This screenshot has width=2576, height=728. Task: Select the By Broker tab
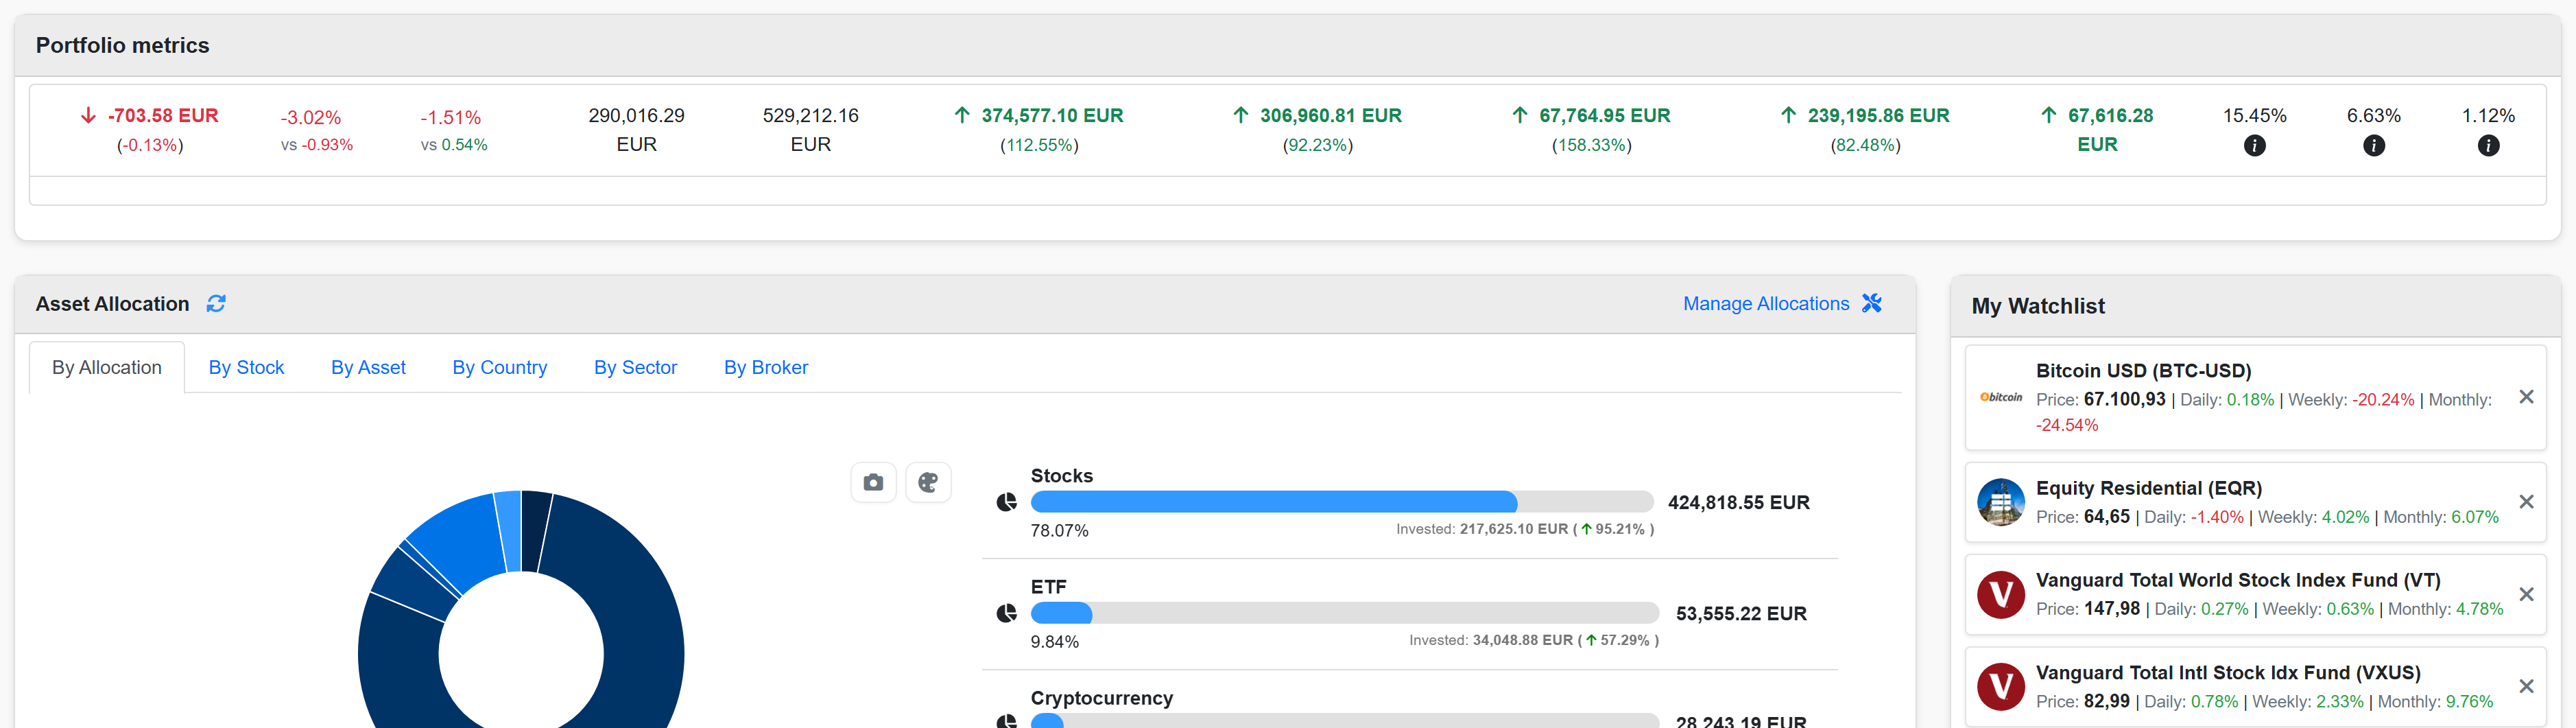pyautogui.click(x=765, y=367)
